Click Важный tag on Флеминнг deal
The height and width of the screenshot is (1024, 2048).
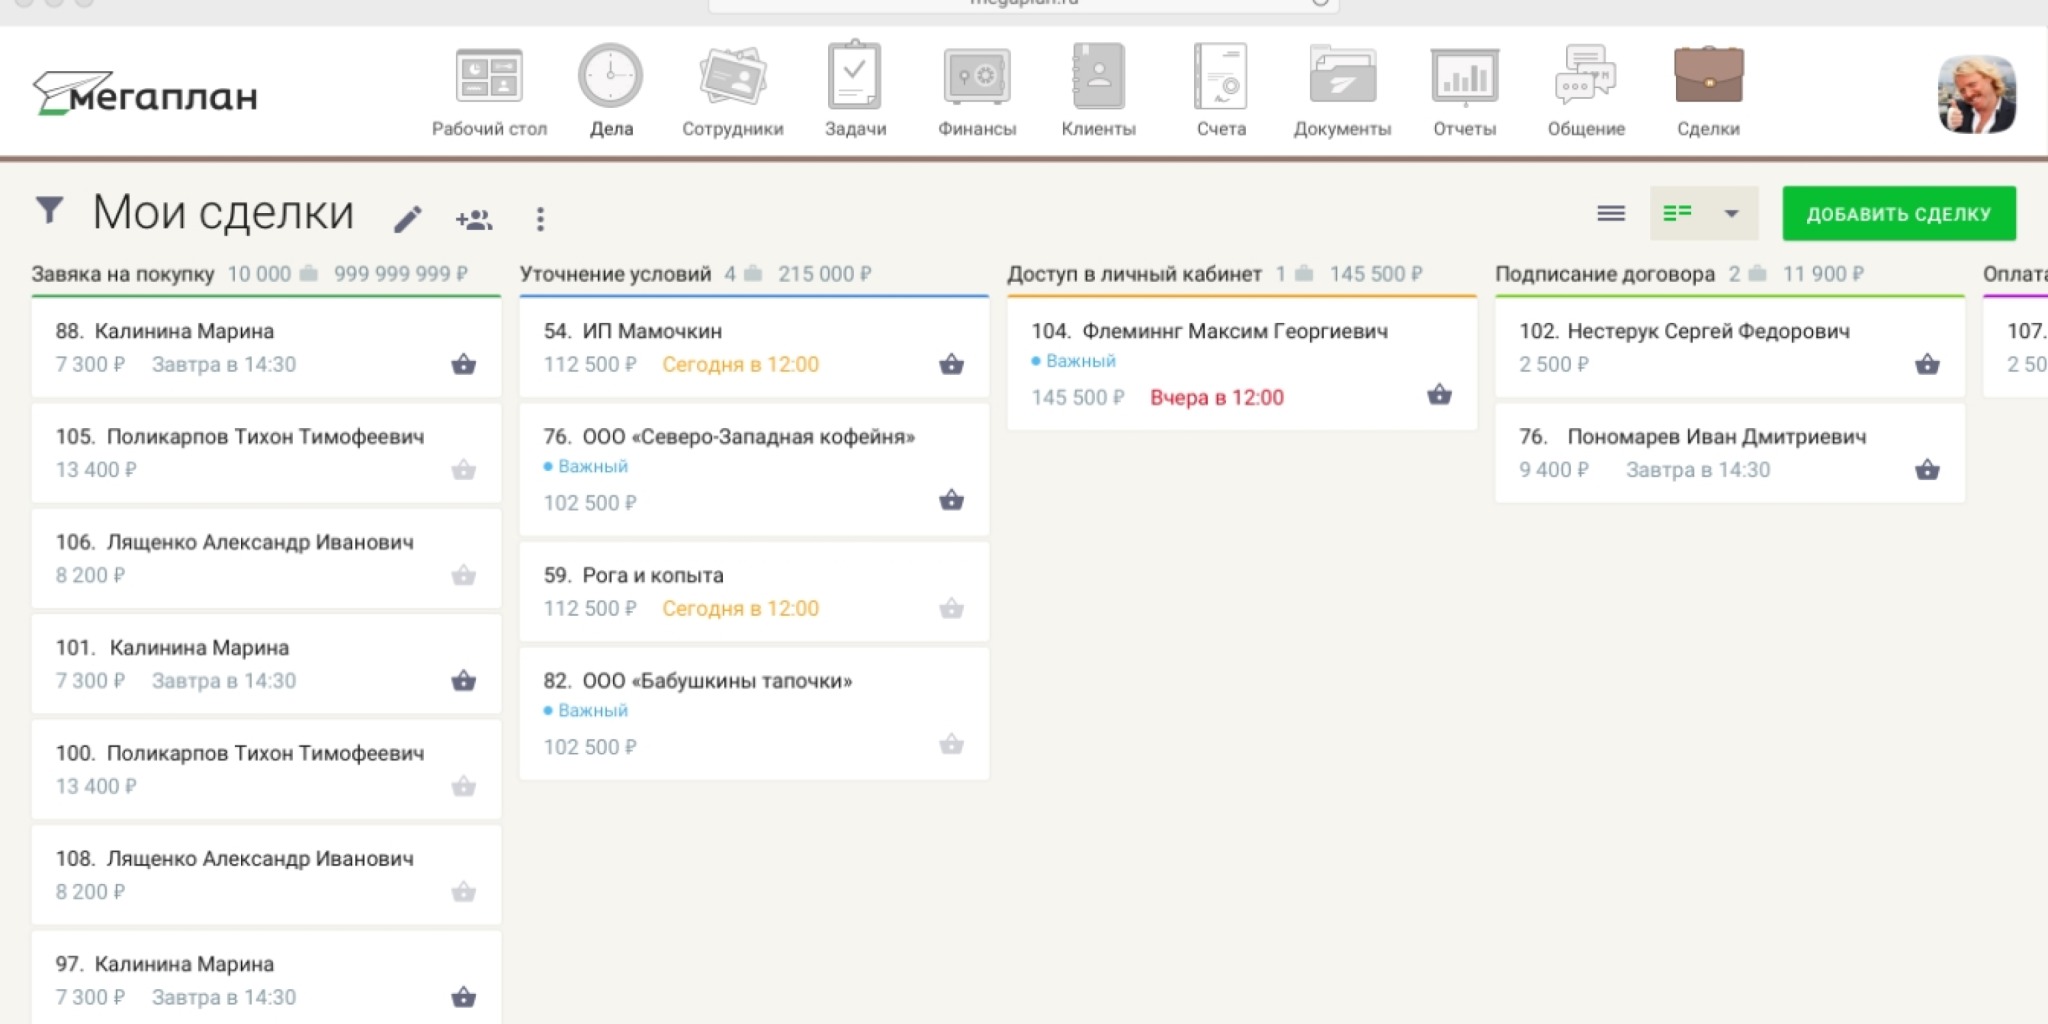[1074, 361]
